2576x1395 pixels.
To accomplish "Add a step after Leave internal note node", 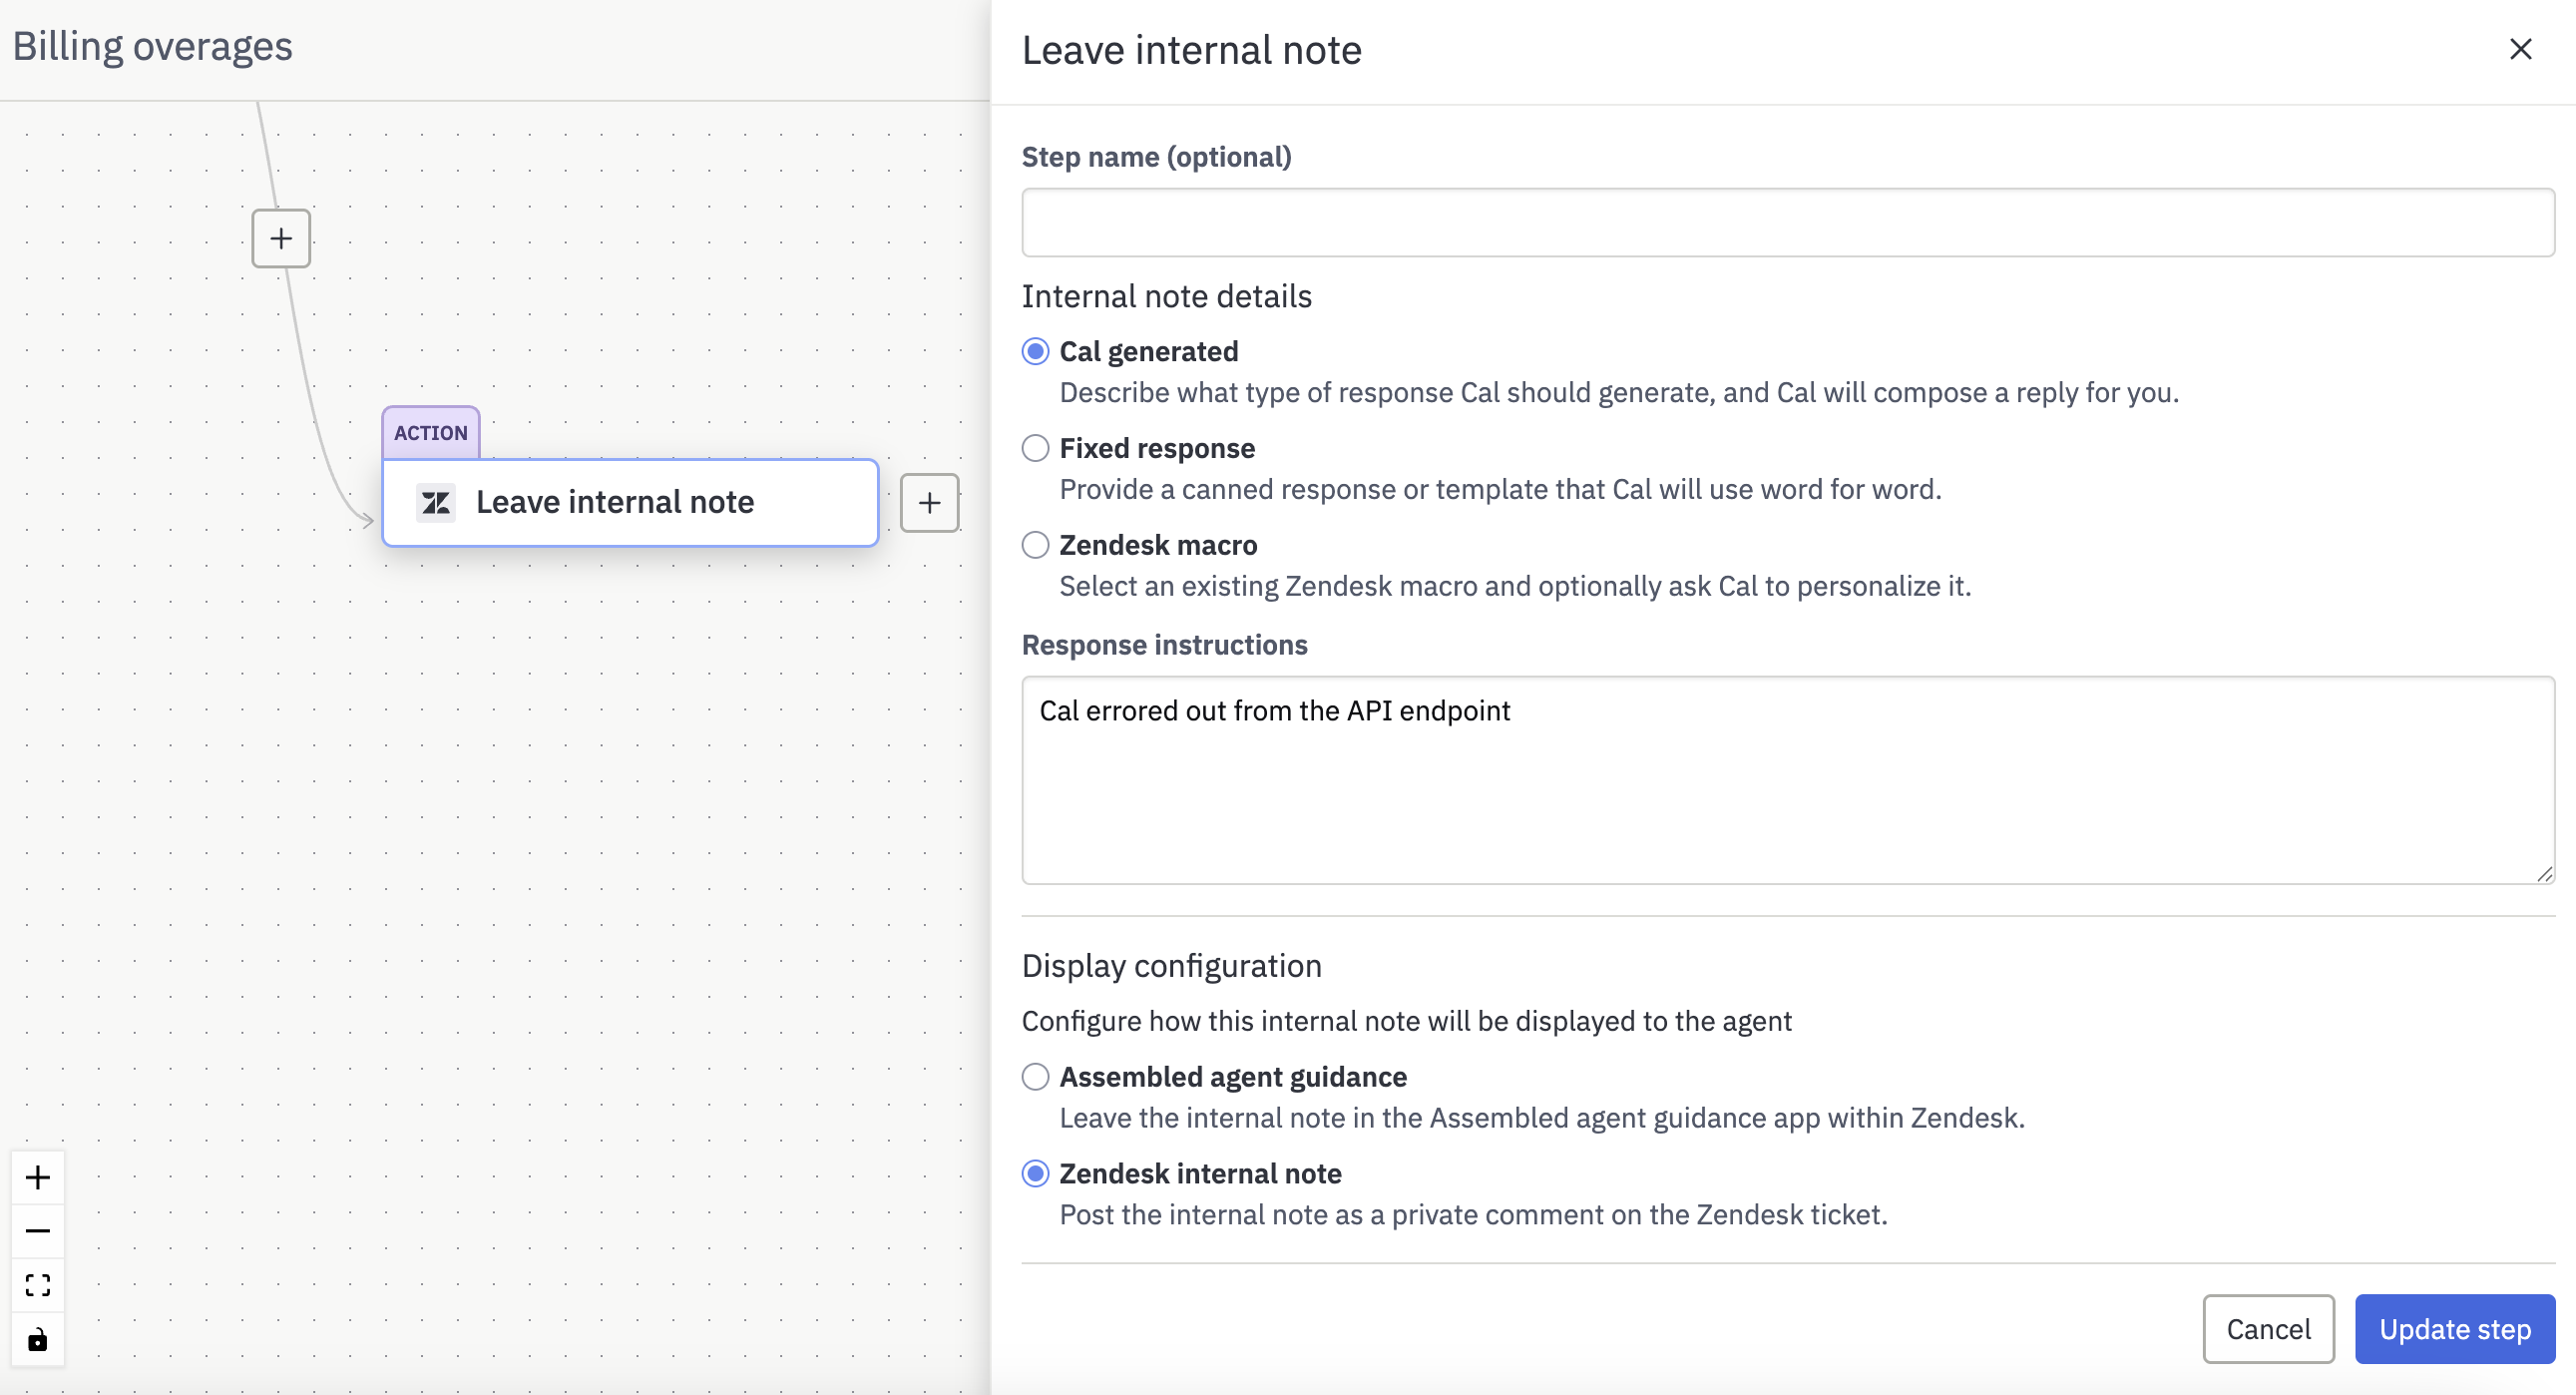I will point(929,502).
